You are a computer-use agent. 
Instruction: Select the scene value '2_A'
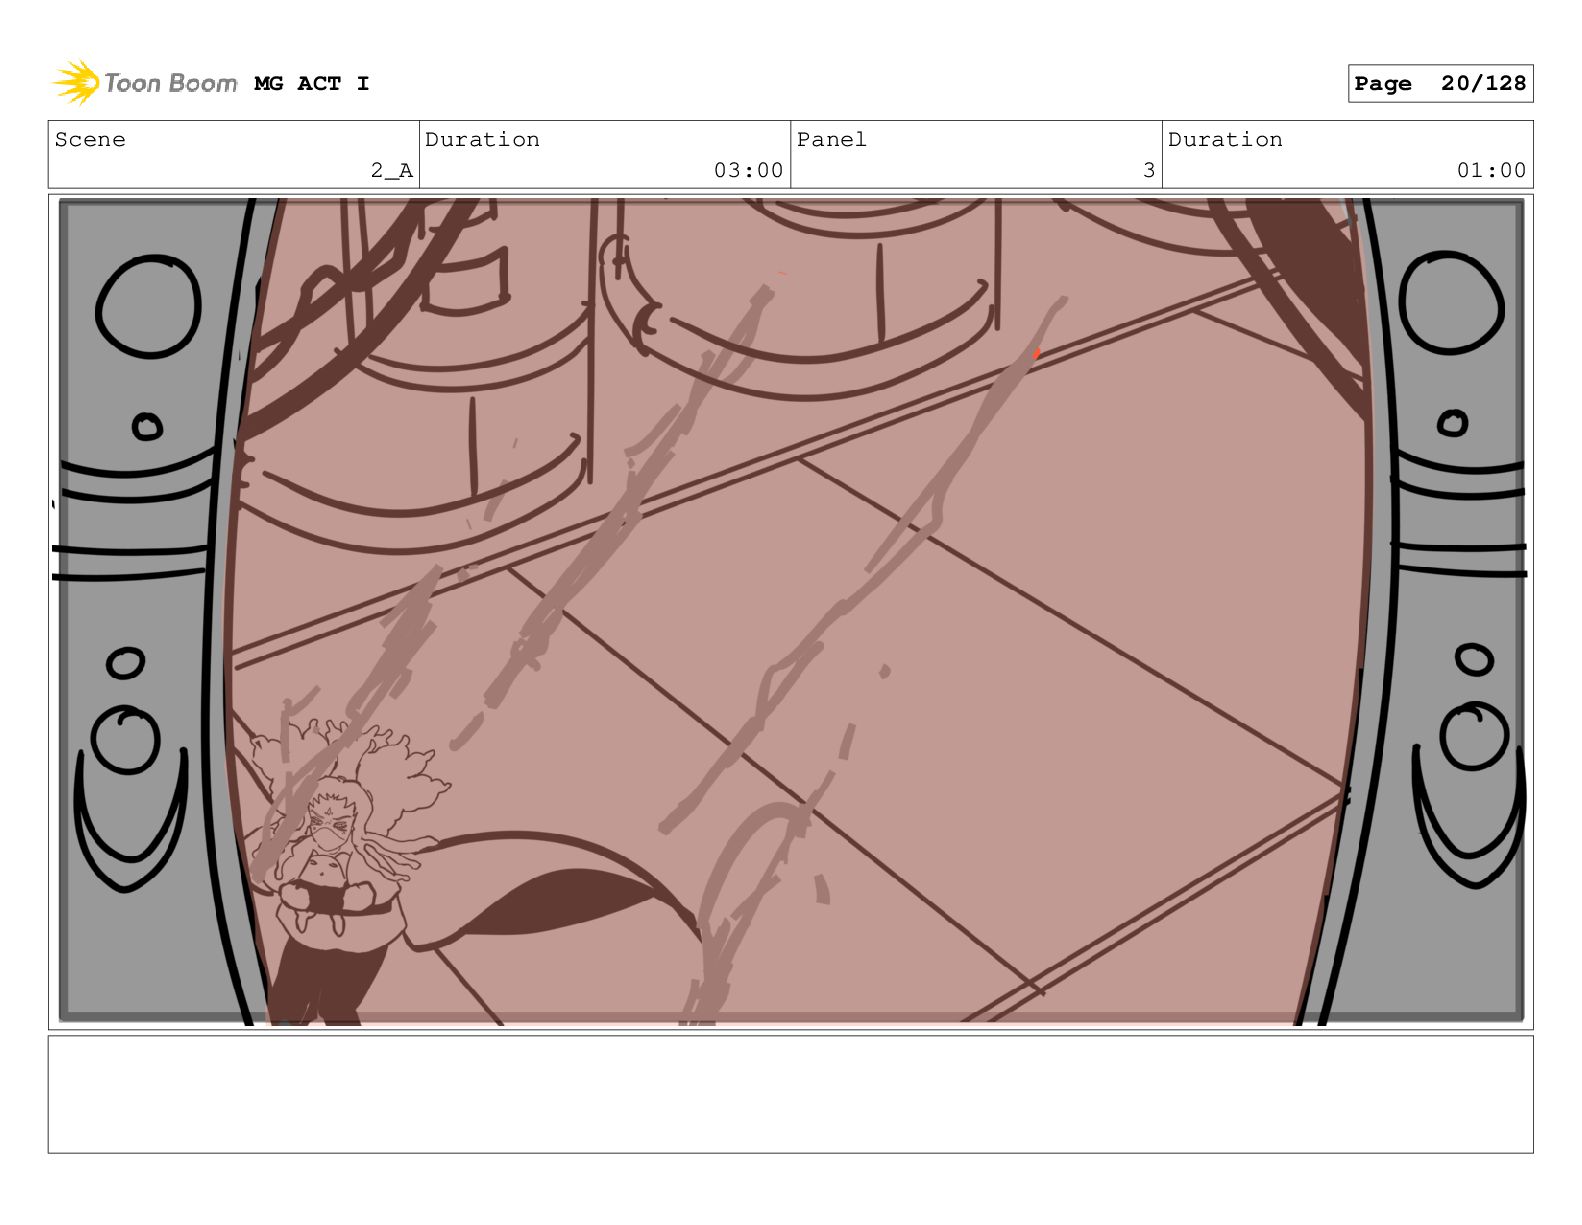tap(391, 171)
